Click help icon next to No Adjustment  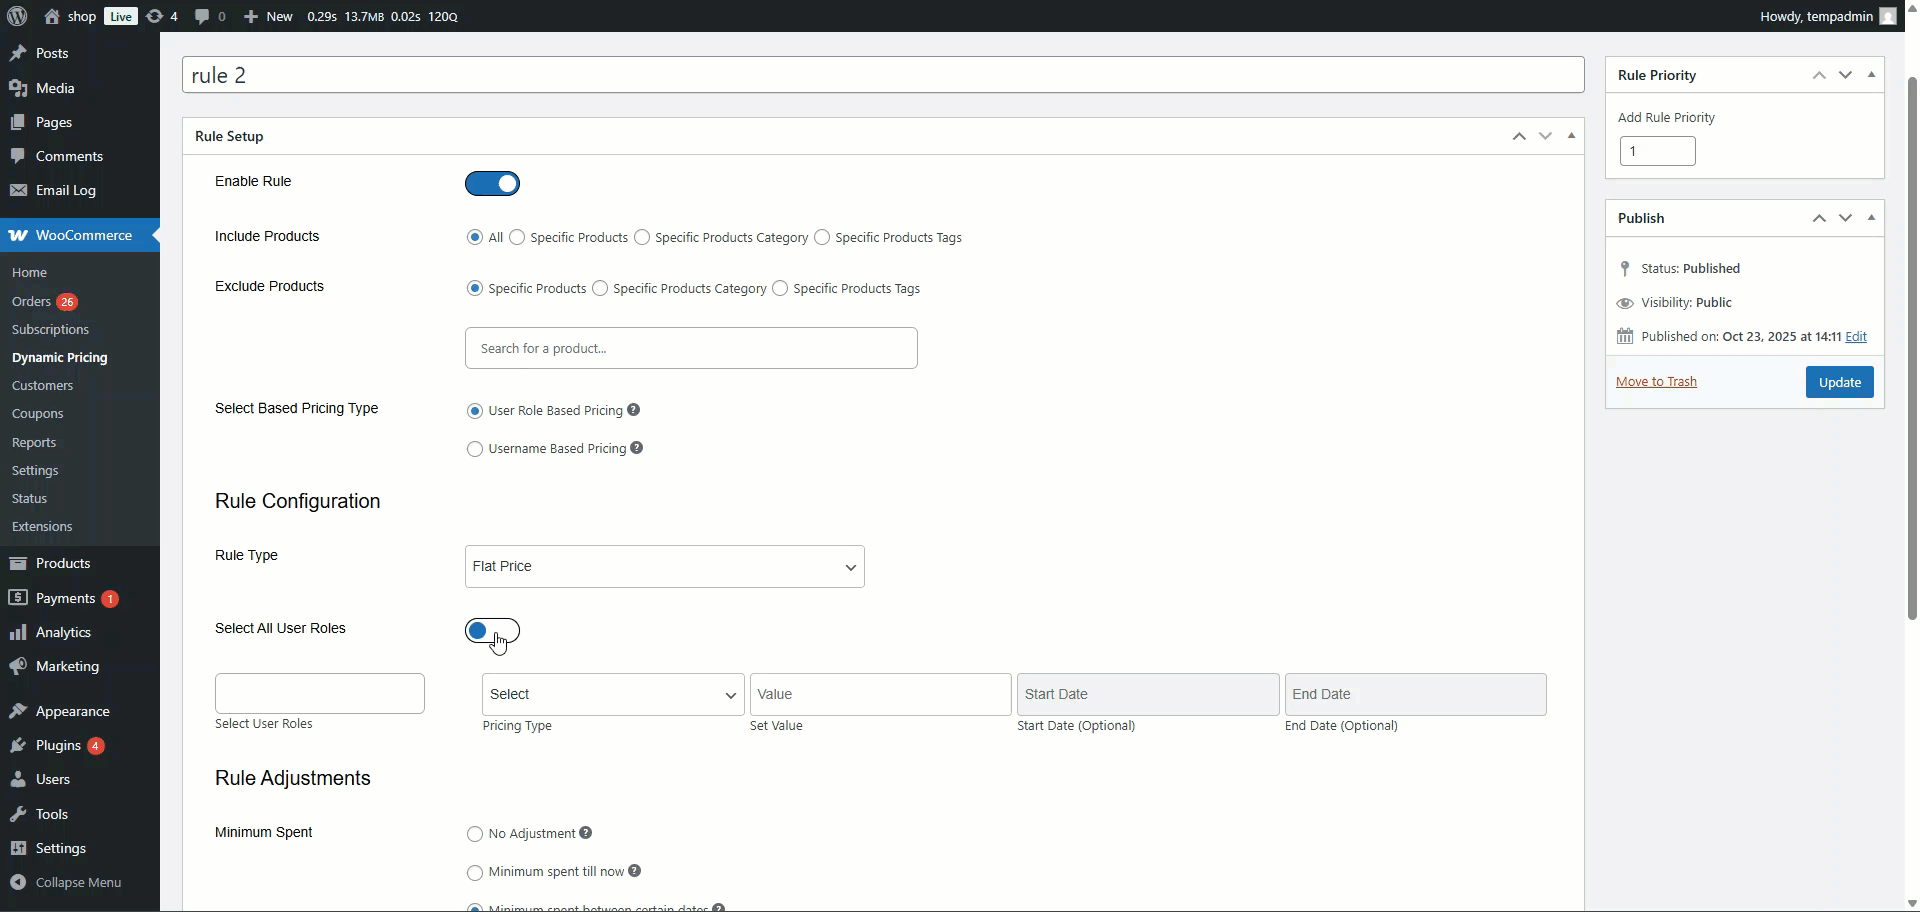[x=586, y=833]
